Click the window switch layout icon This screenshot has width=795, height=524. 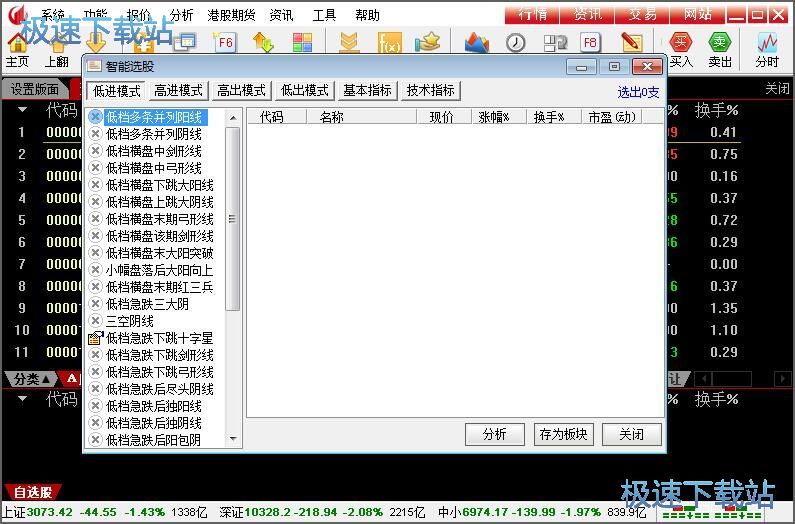click(x=555, y=43)
